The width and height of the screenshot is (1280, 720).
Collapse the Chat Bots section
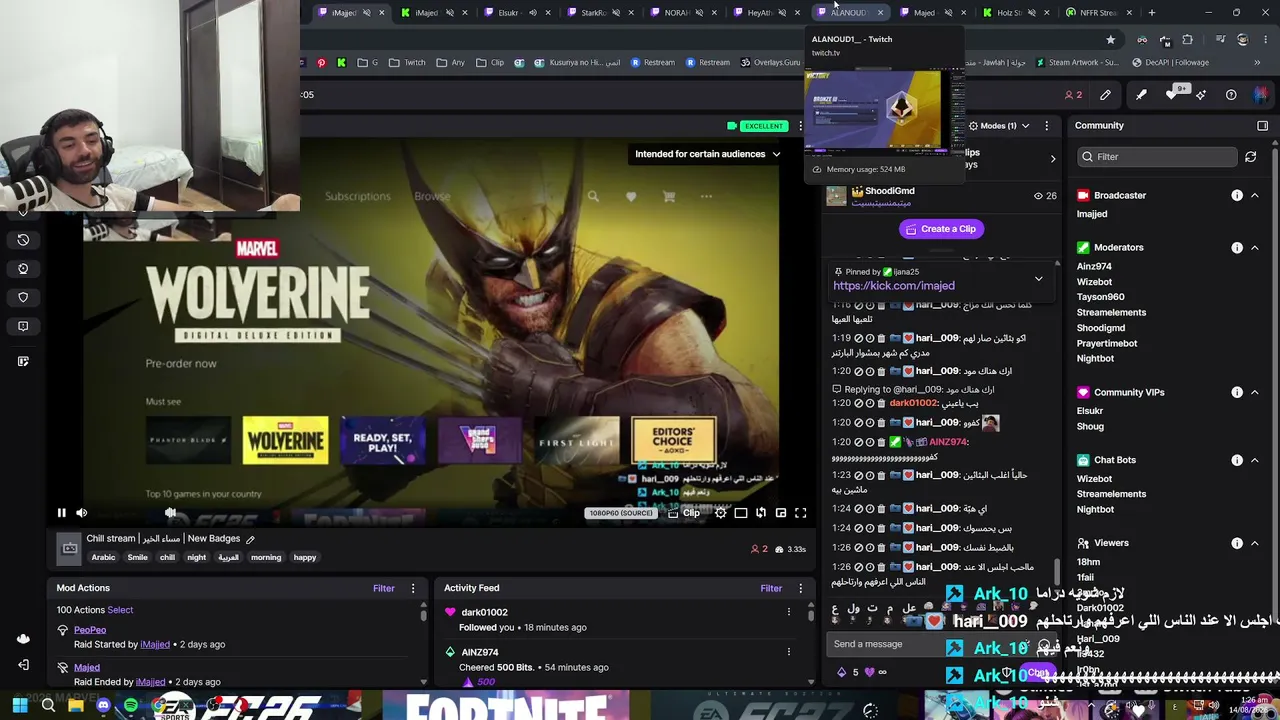[x=1254, y=460]
